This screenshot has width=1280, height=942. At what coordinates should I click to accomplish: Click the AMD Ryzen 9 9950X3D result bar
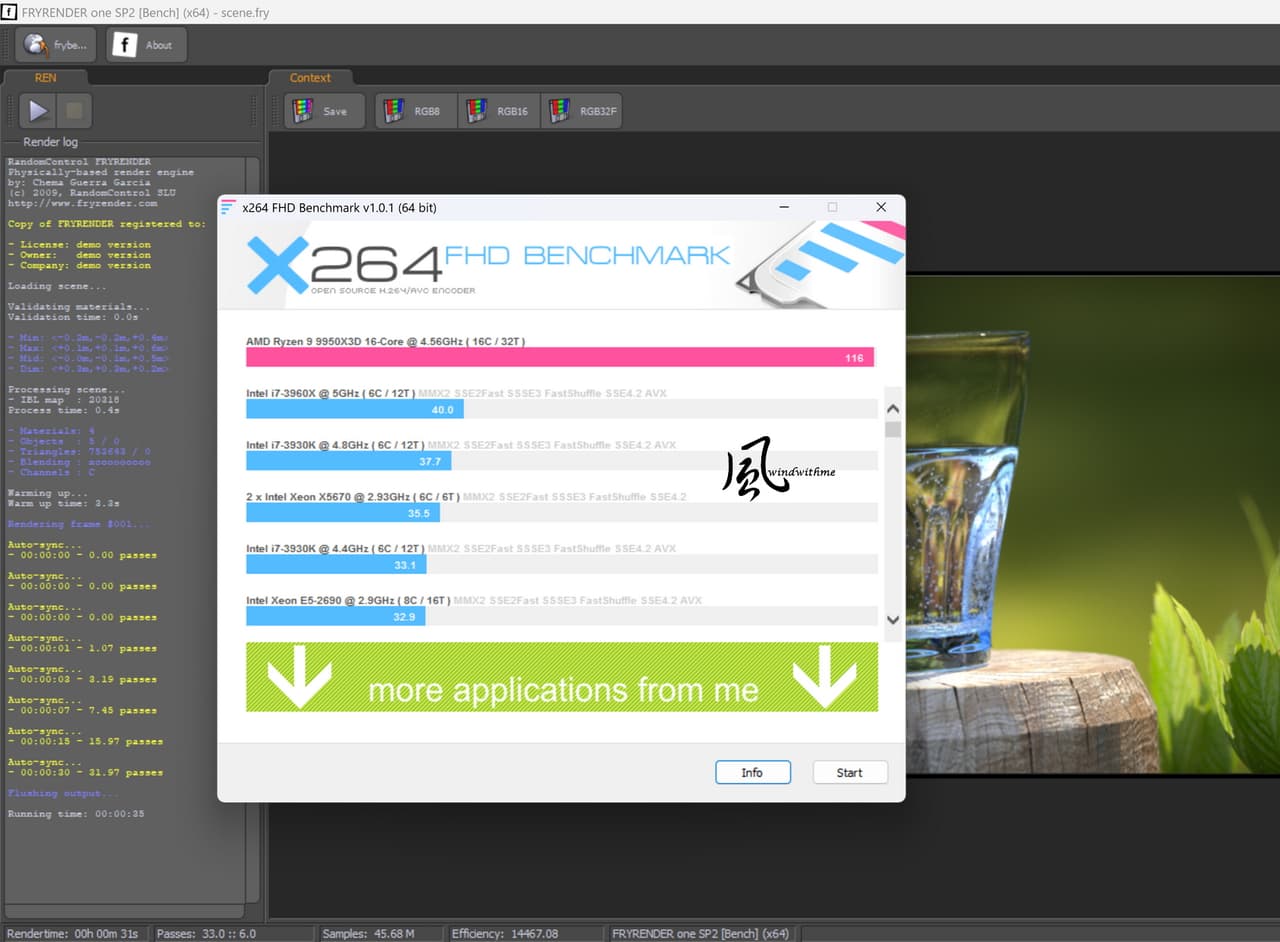pos(560,357)
